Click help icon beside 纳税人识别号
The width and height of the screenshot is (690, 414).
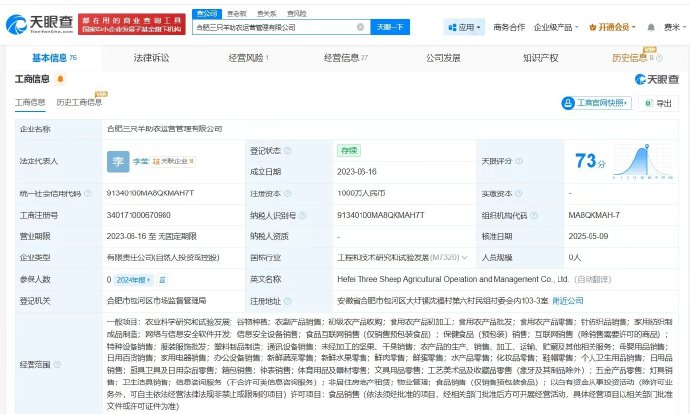[302, 216]
